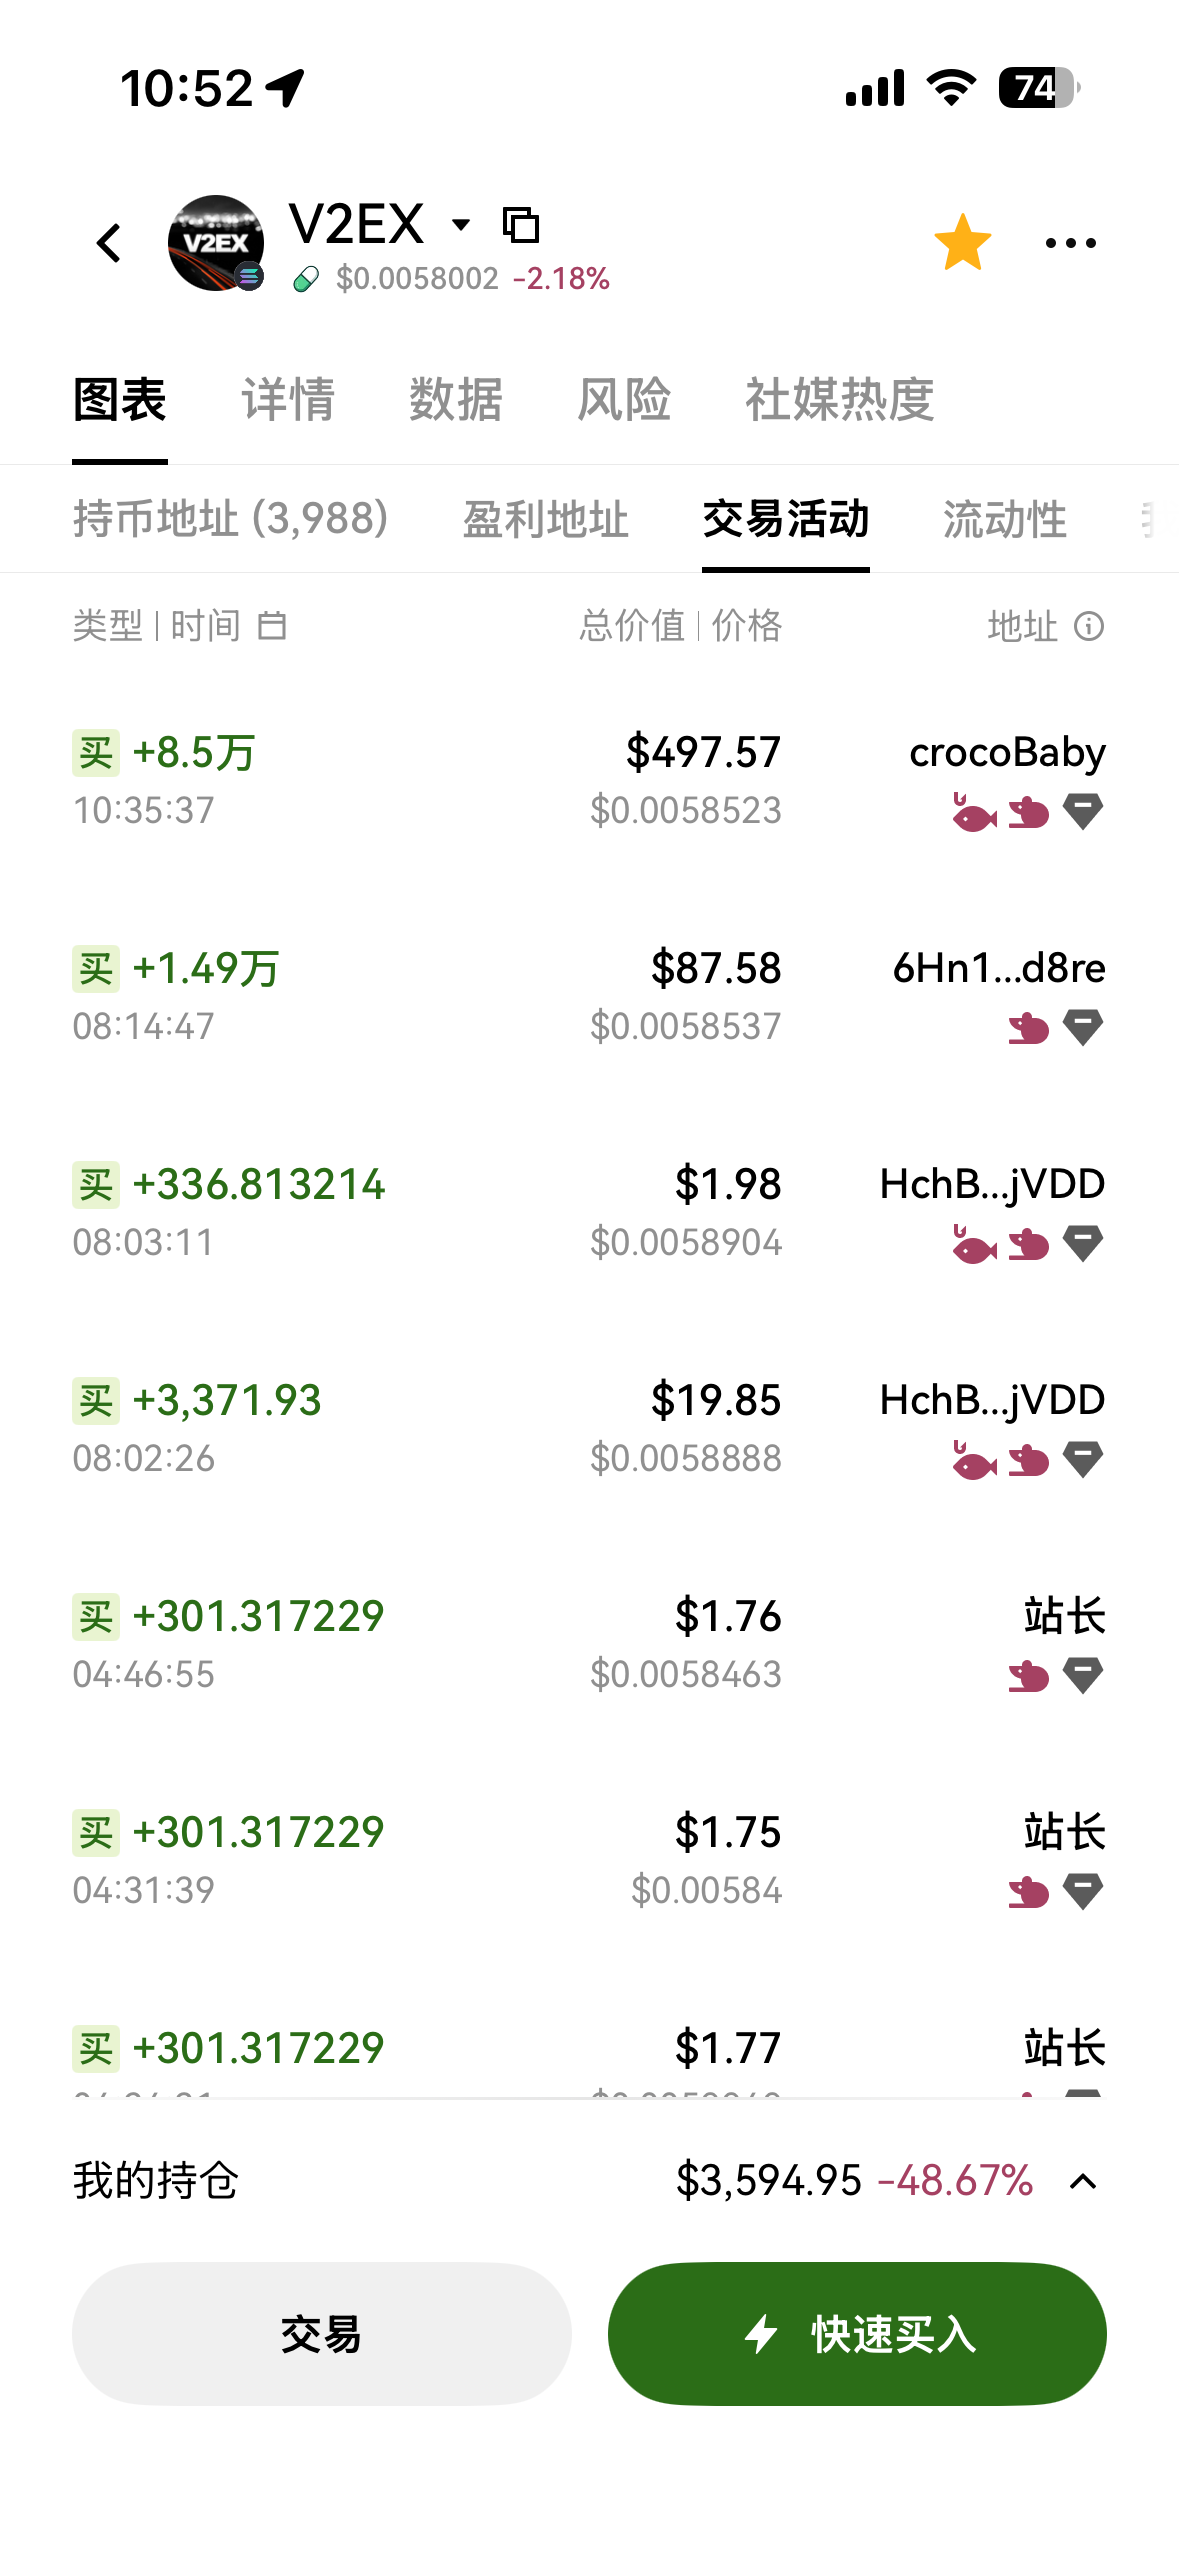Viewport: 1179px width, 2556px height.
Task: Open the three-dot more options menu
Action: pyautogui.click(x=1070, y=243)
